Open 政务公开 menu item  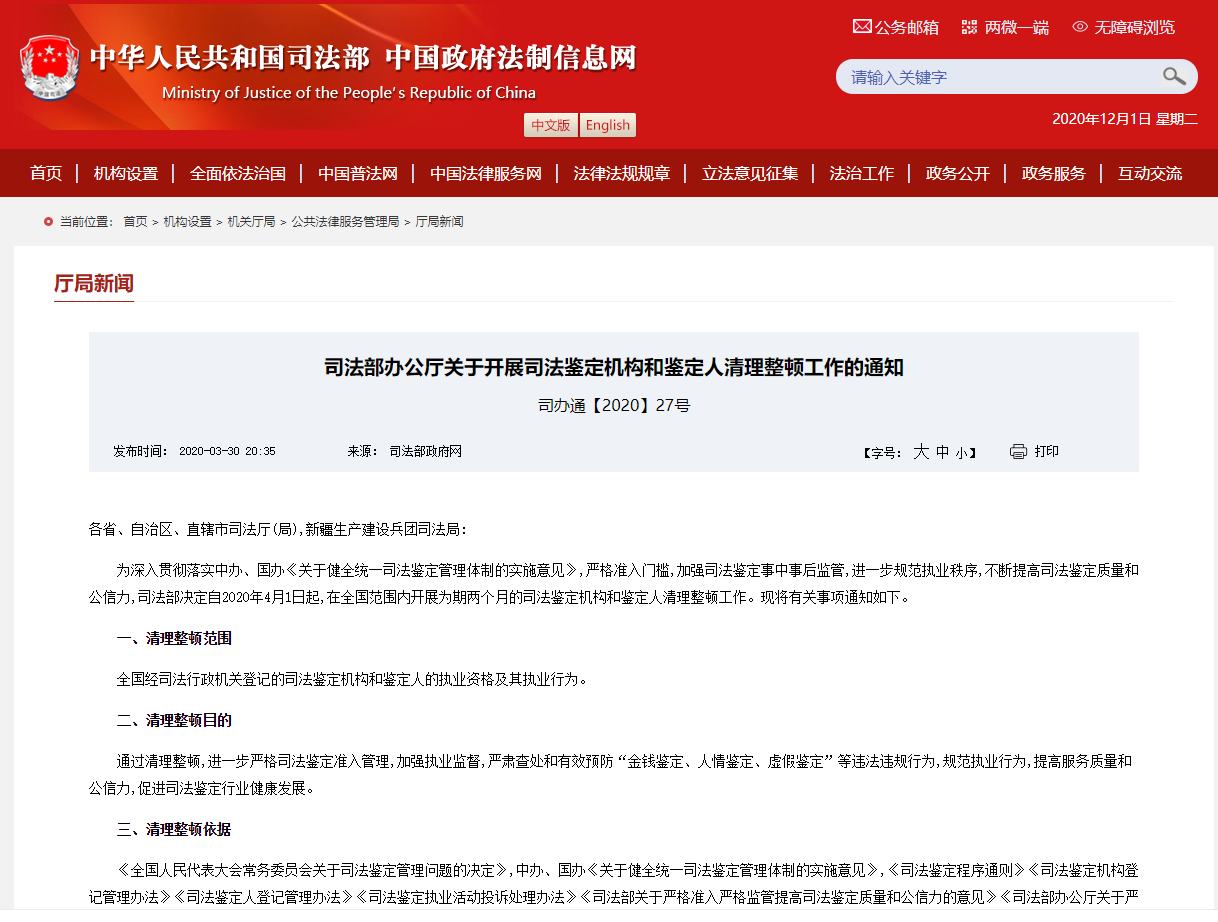(958, 173)
